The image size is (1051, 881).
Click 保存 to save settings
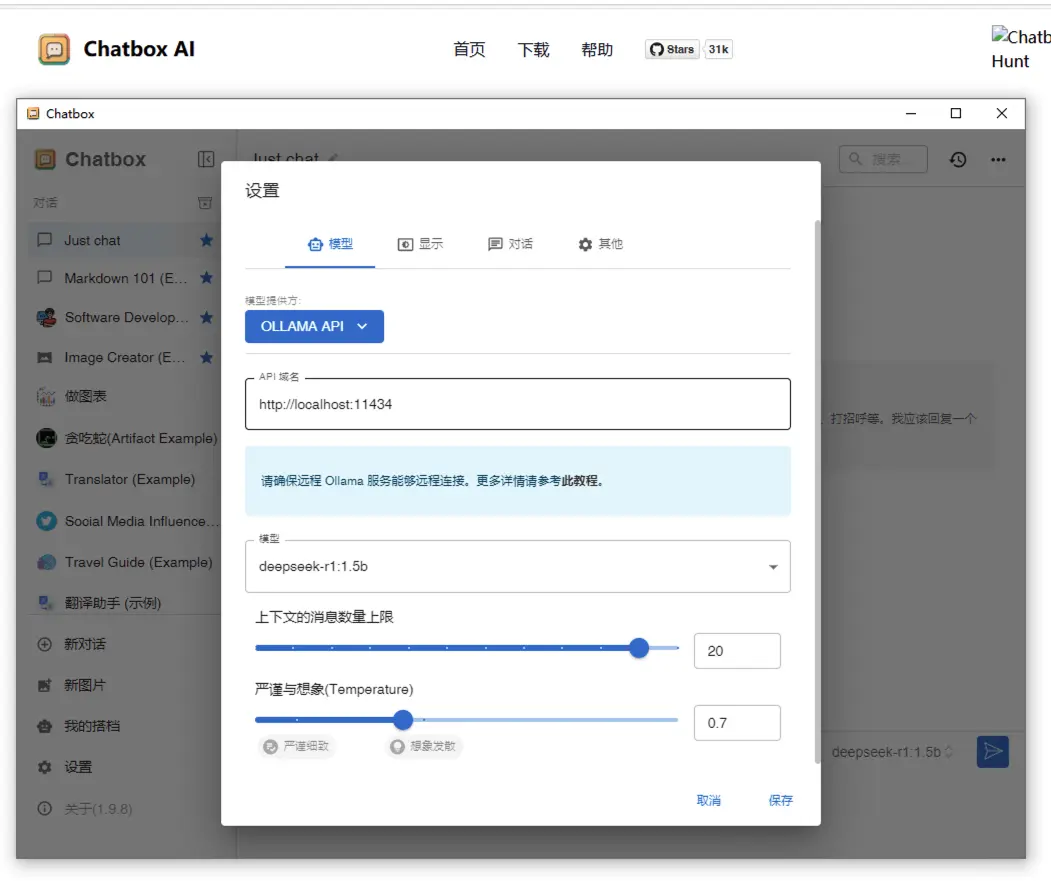[780, 800]
